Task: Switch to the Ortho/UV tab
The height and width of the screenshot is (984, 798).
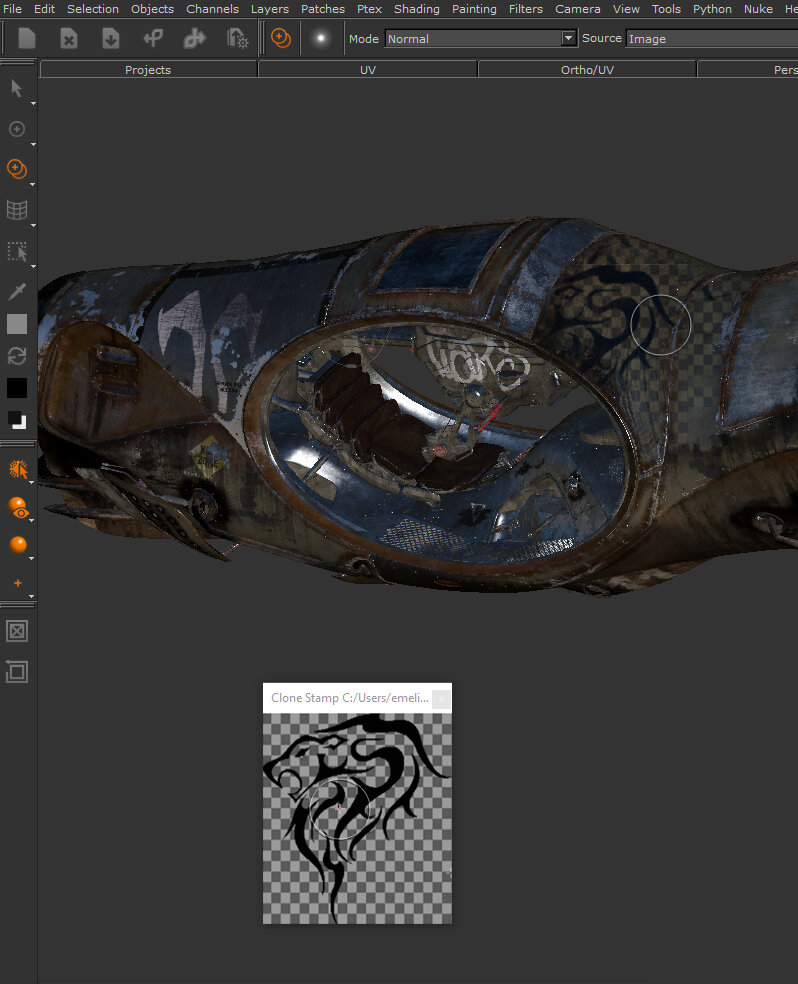Action: [x=587, y=70]
